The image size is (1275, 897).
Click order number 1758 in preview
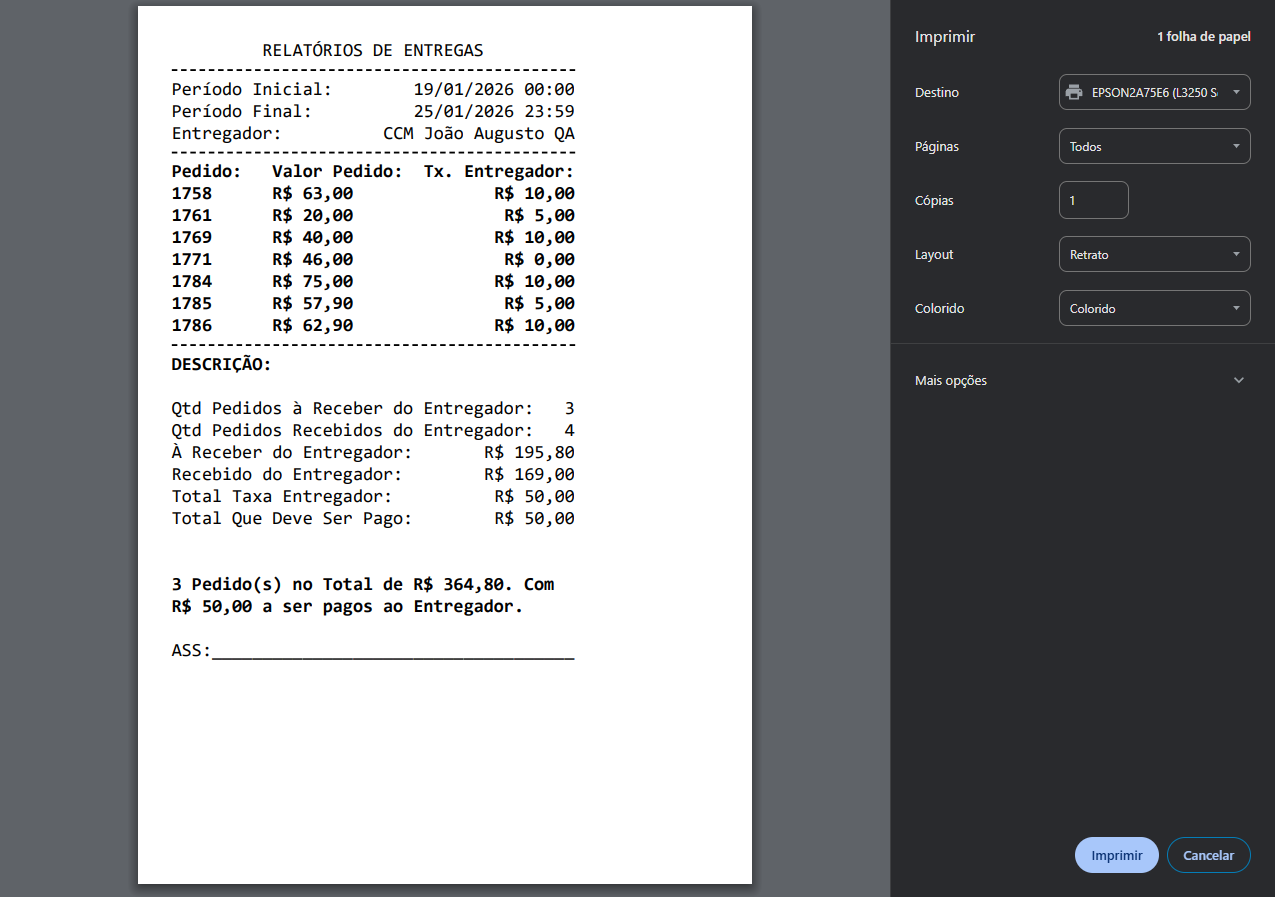192,194
